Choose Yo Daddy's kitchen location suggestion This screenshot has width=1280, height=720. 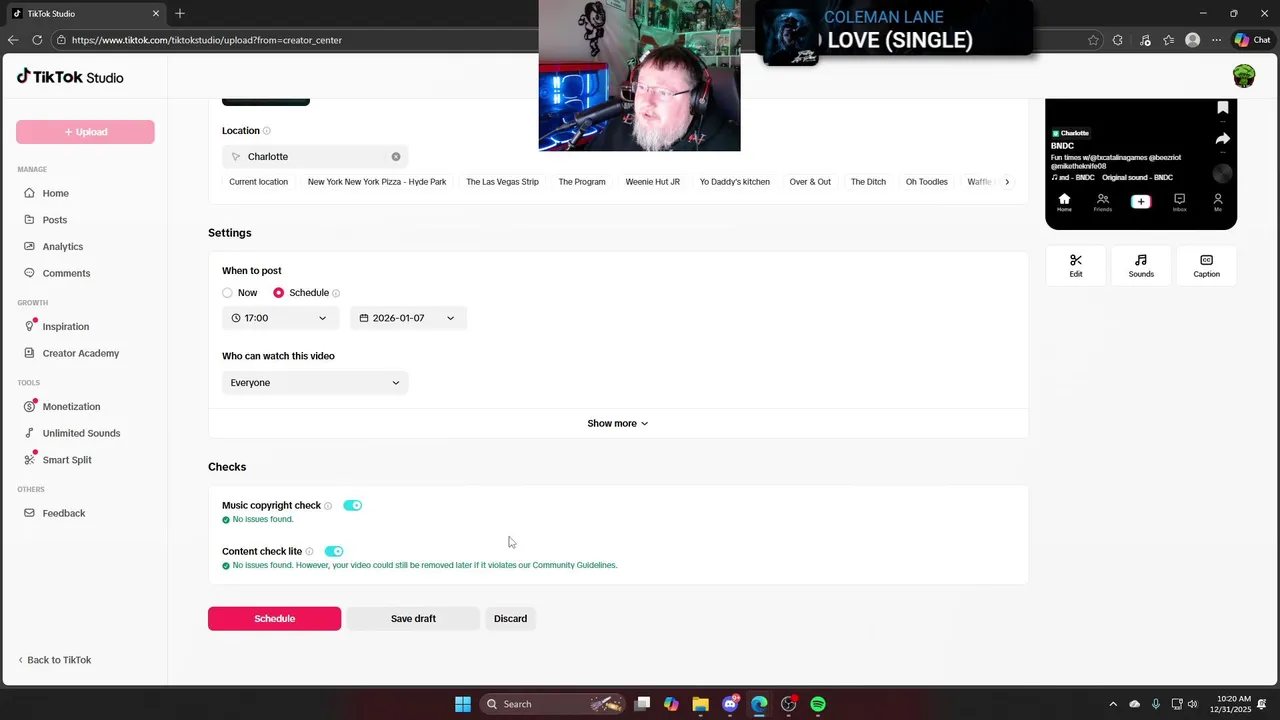[x=734, y=182]
